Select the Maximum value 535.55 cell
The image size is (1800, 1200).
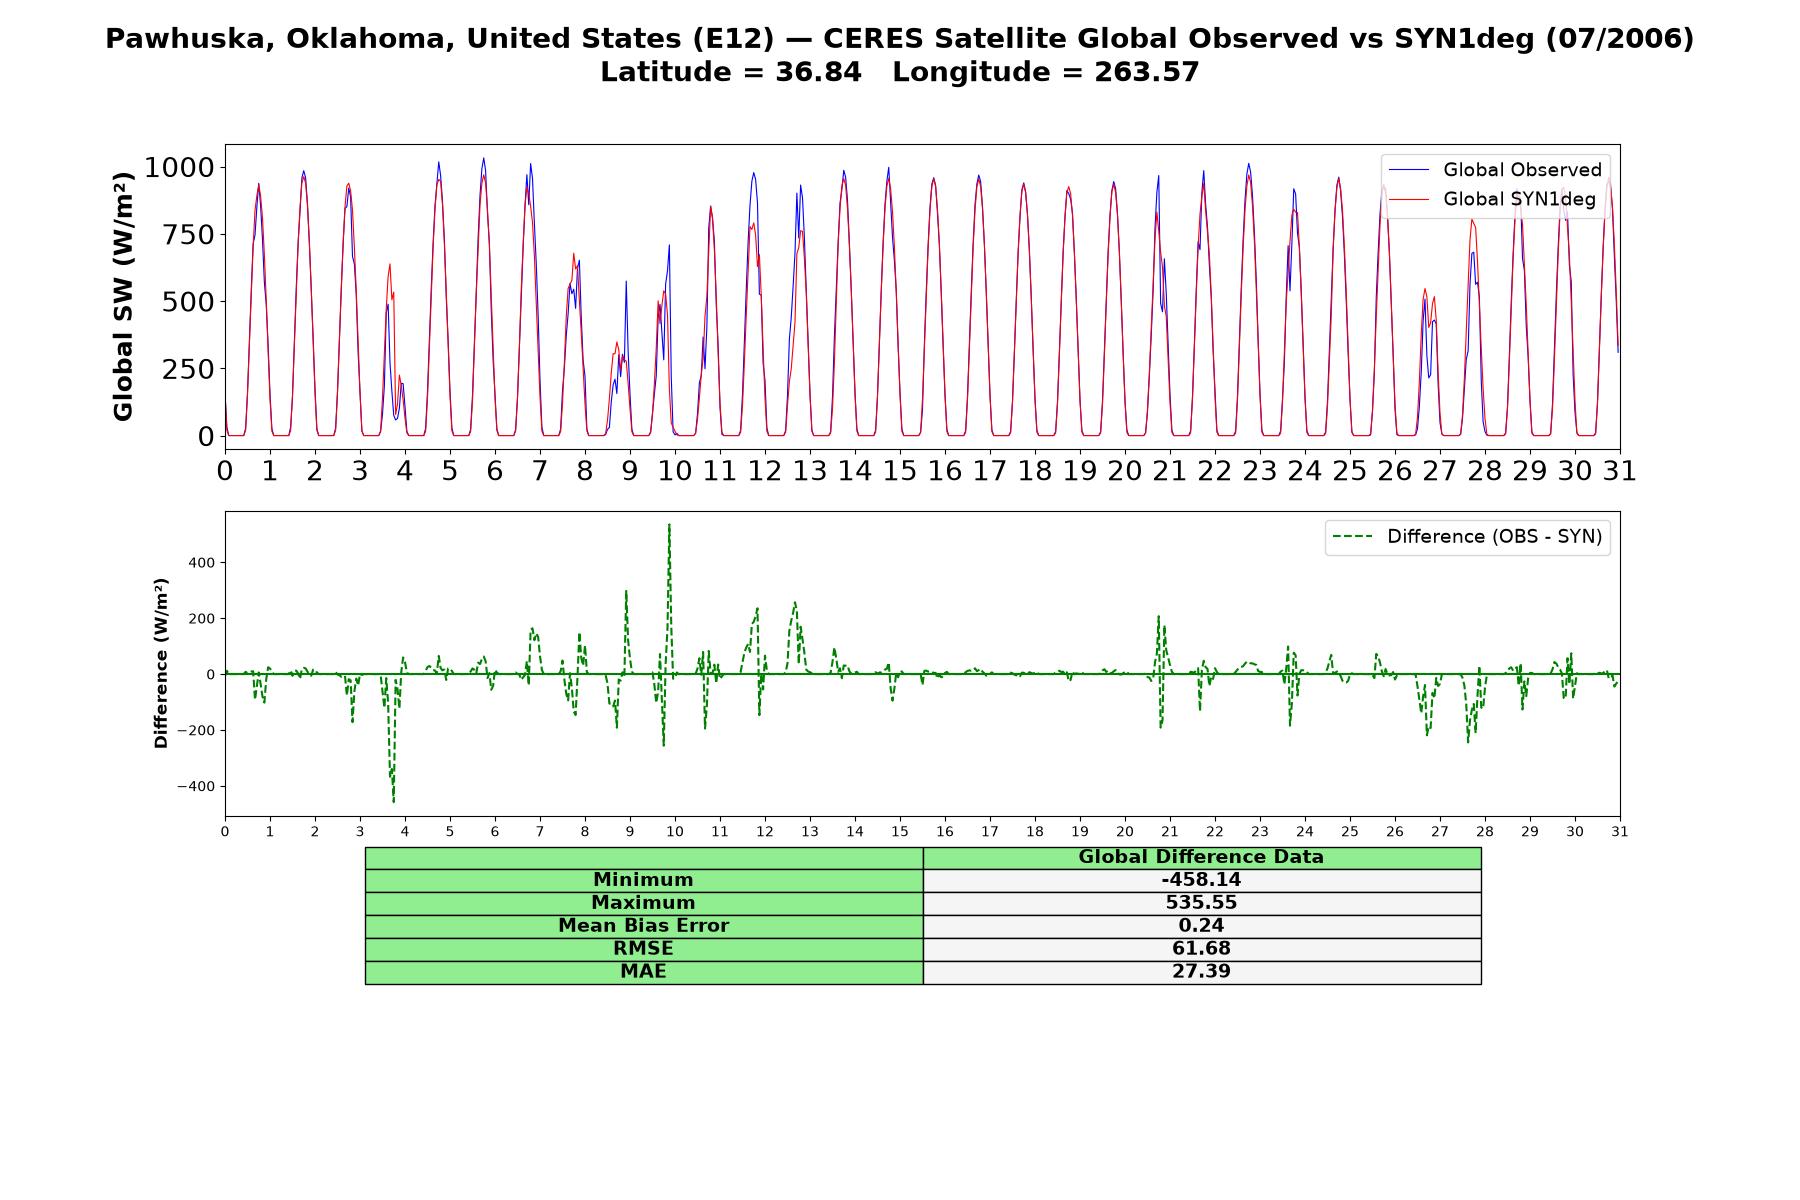pos(1201,903)
